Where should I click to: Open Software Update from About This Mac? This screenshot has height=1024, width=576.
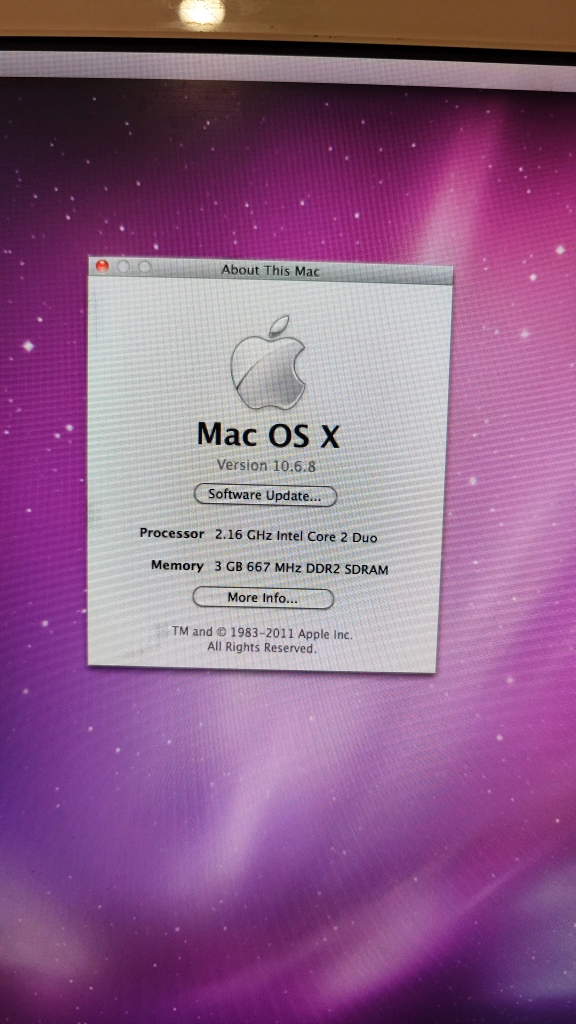tap(265, 495)
